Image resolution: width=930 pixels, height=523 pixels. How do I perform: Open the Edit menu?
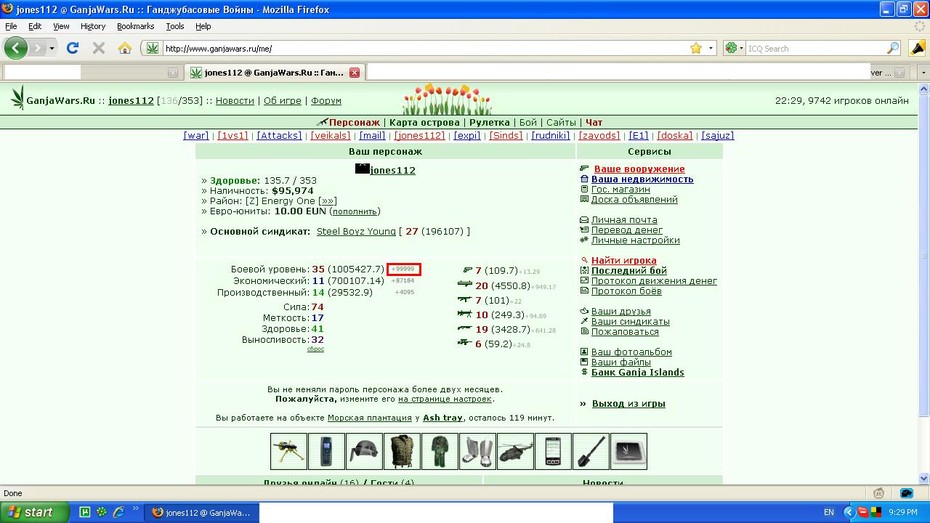click(34, 26)
